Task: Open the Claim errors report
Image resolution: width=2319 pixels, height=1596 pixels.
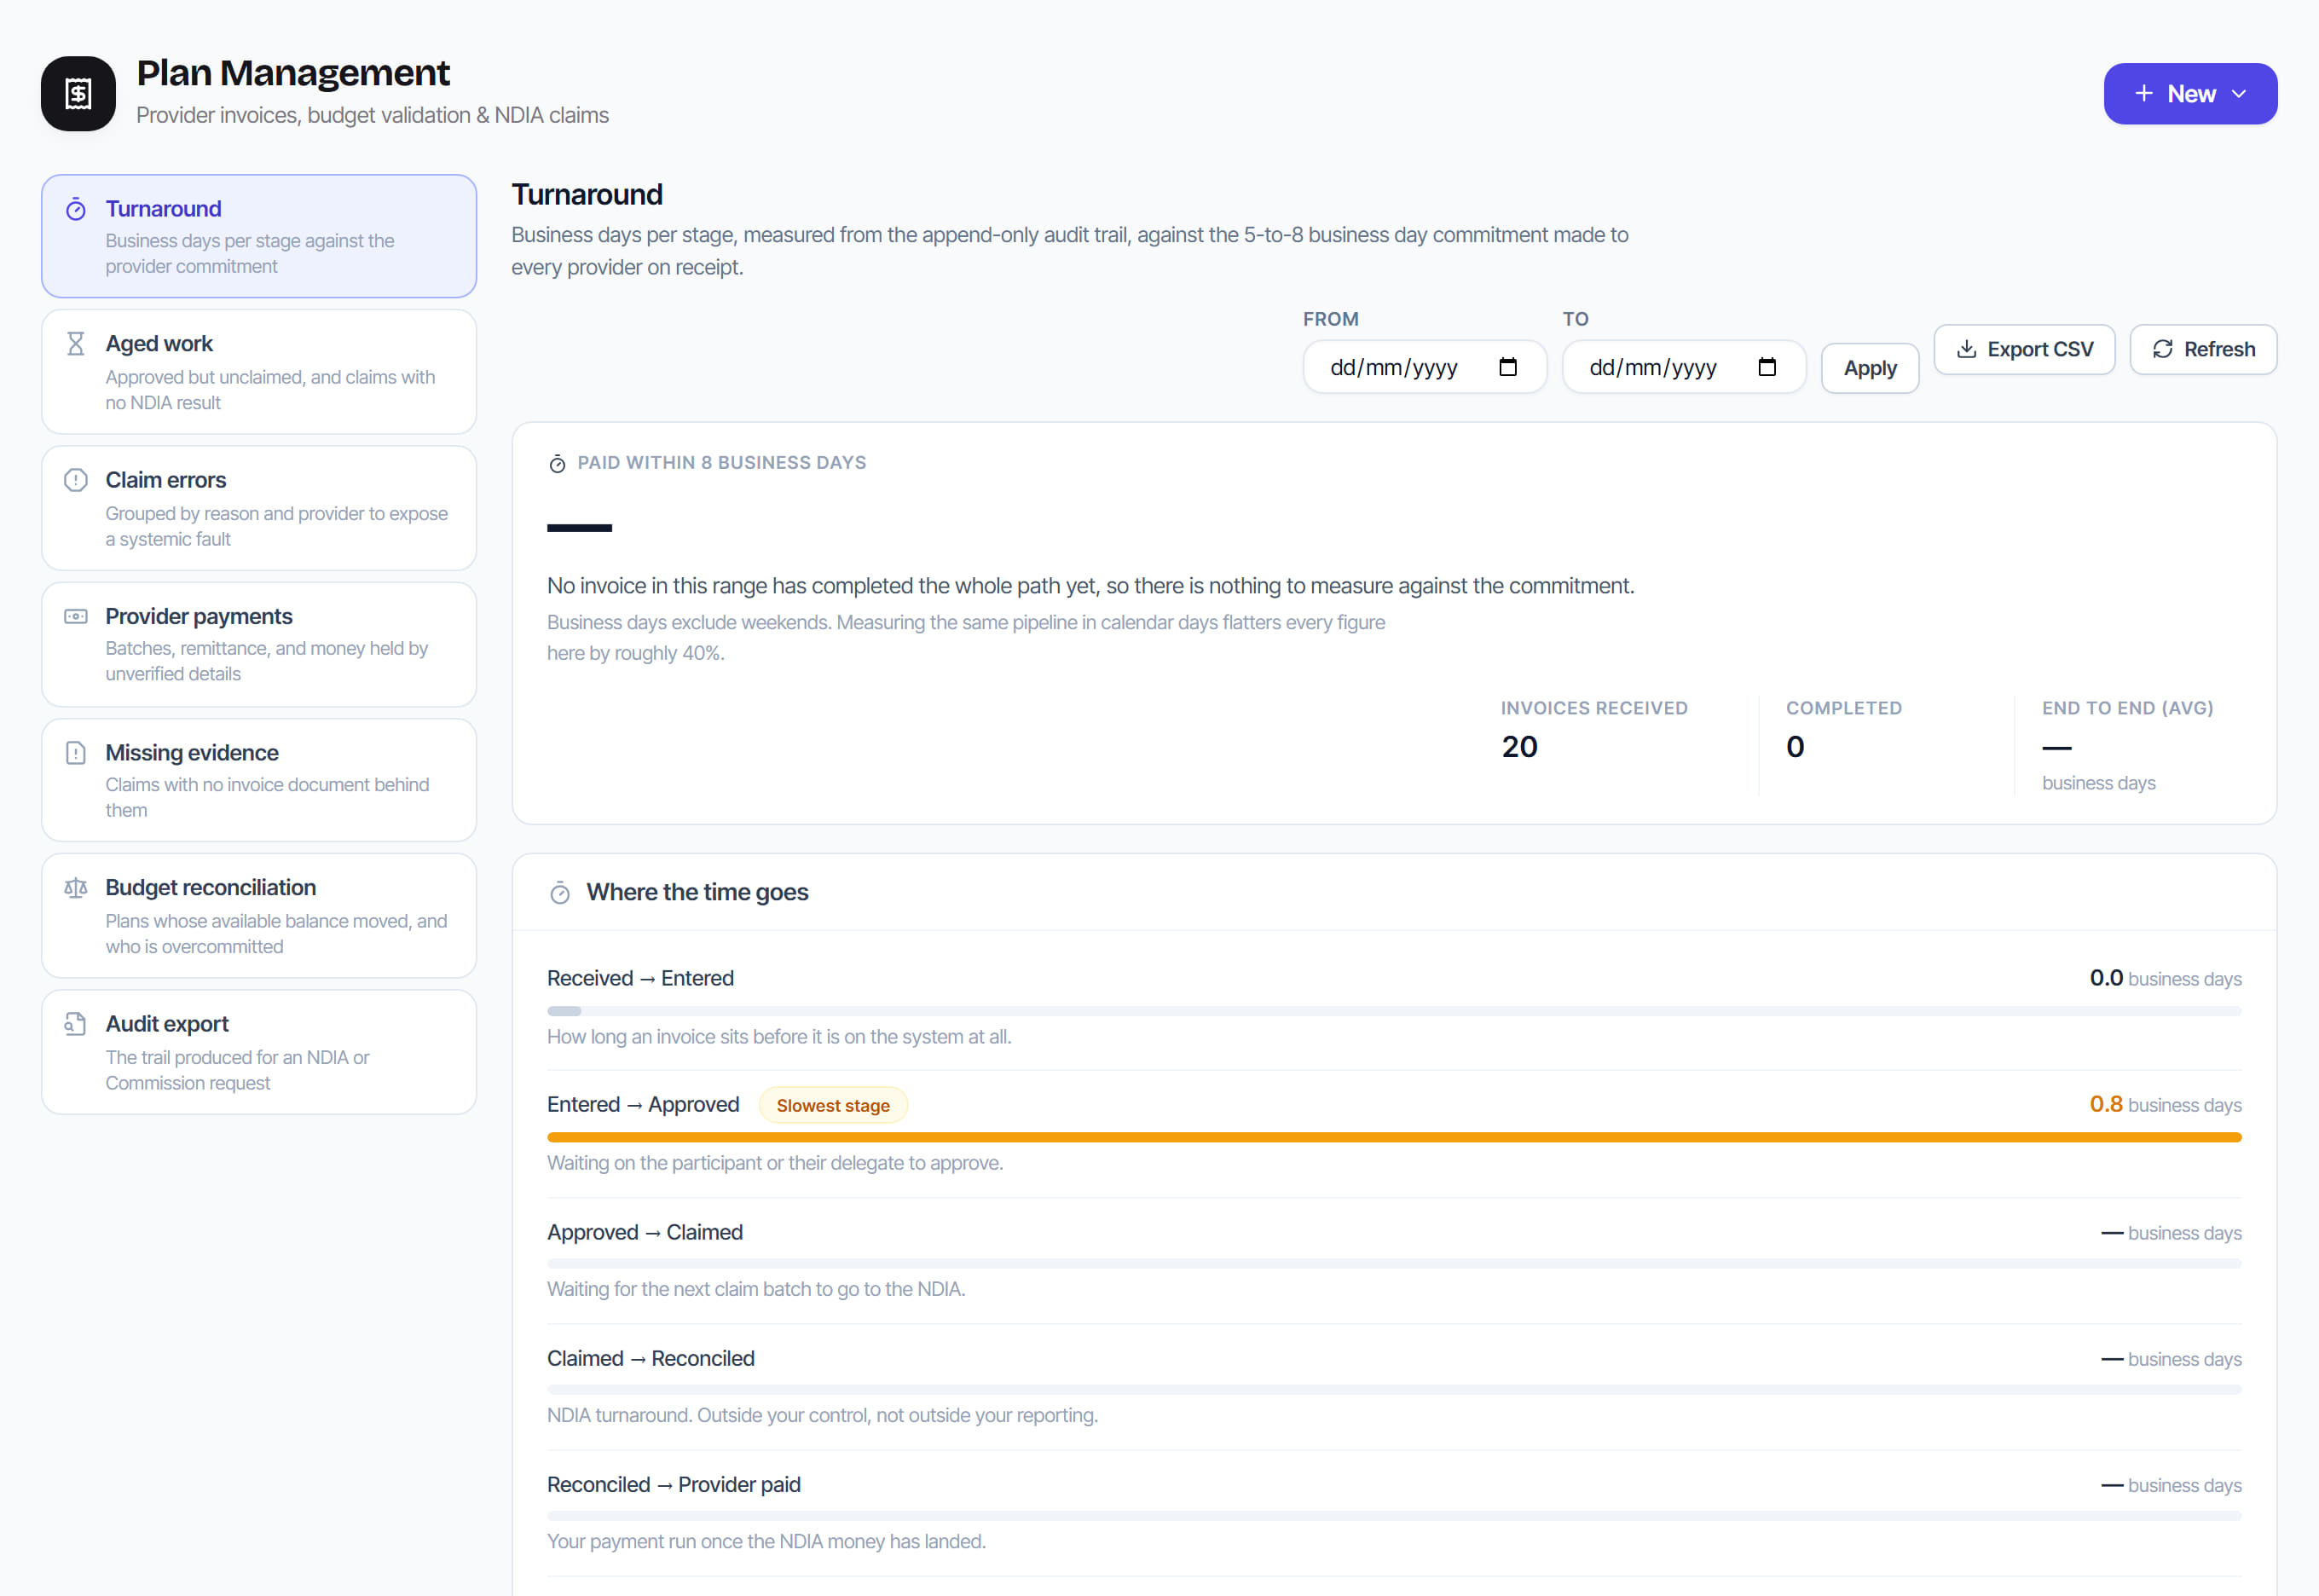Action: click(x=259, y=508)
